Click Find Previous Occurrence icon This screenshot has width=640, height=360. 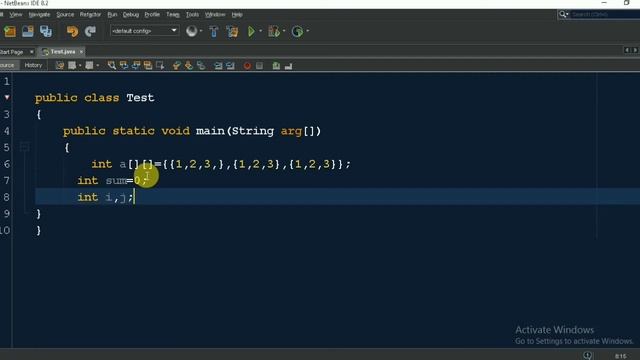pos(124,65)
